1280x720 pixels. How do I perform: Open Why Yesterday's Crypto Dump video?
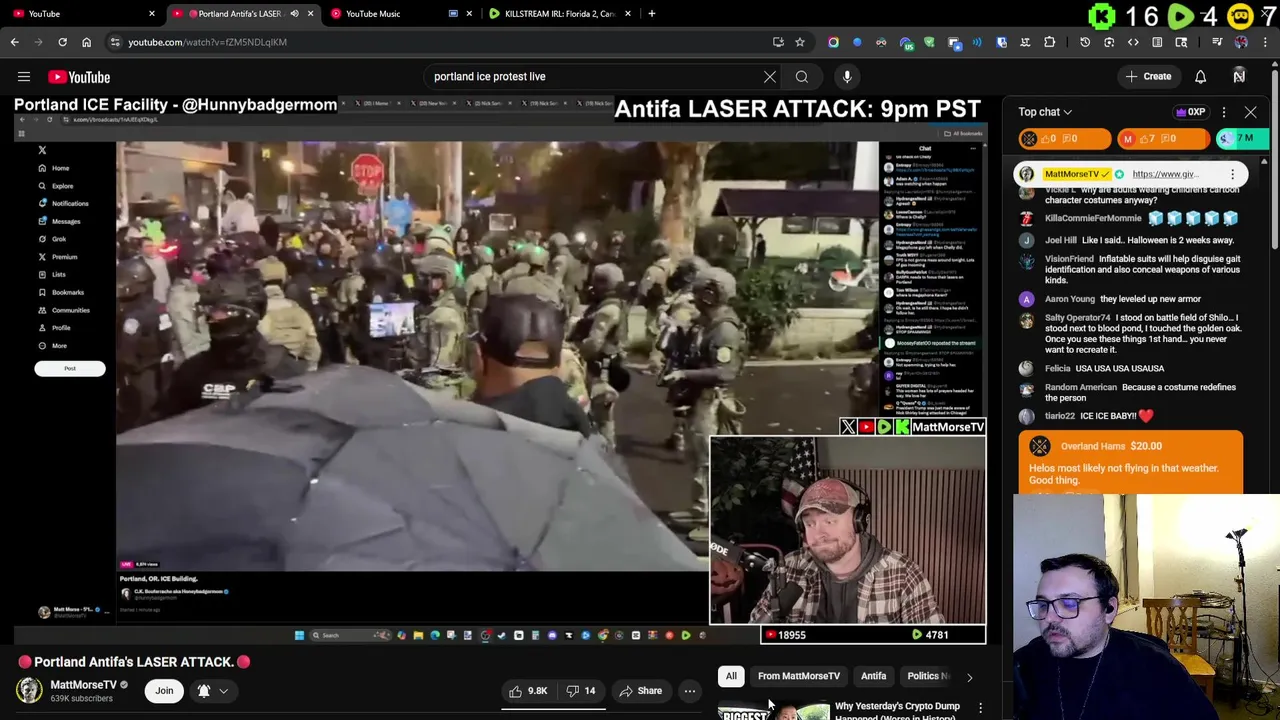897,710
